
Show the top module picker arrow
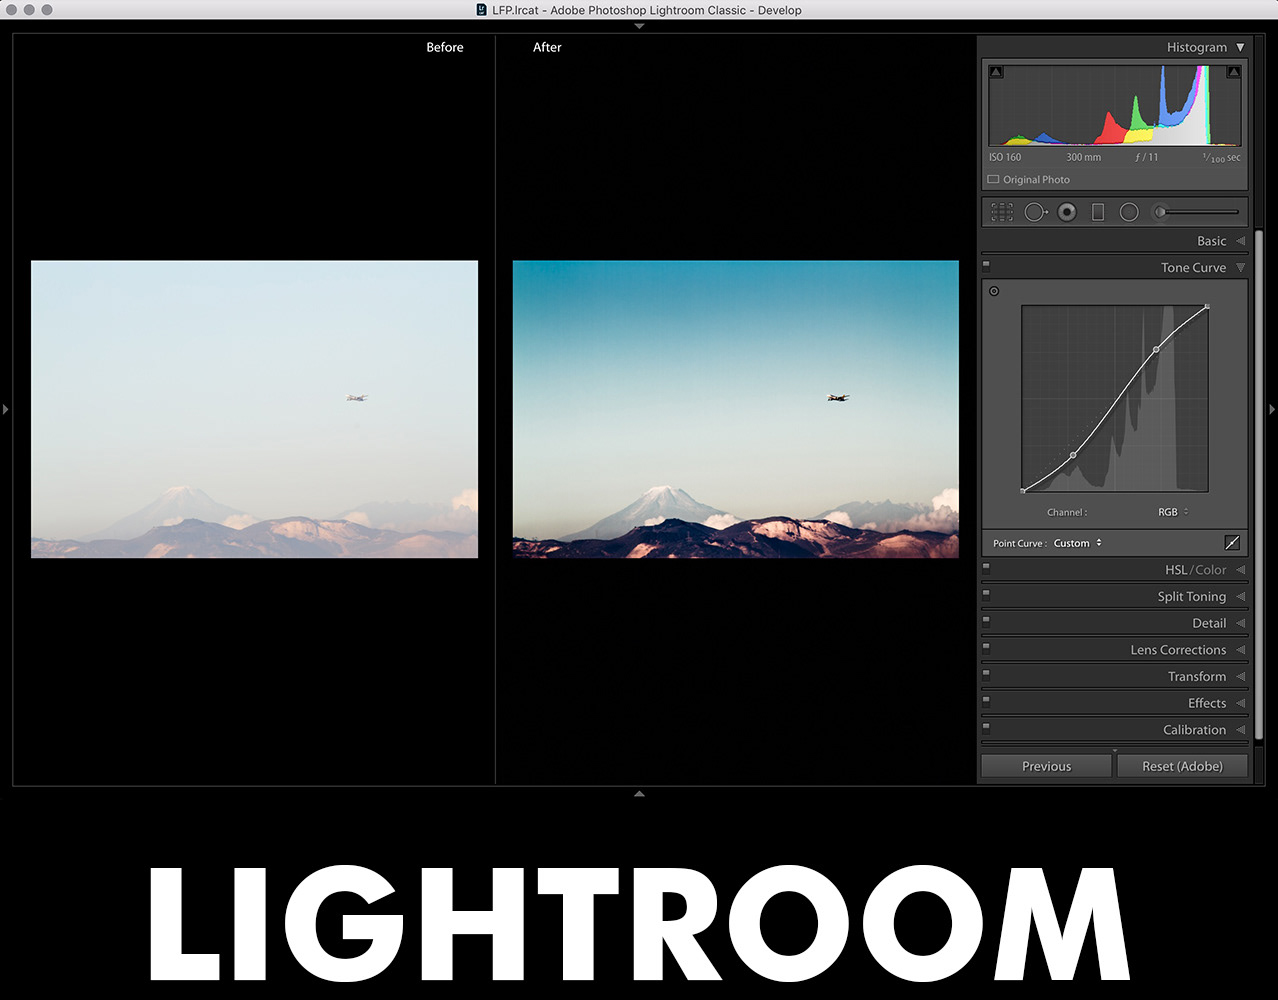(x=639, y=26)
